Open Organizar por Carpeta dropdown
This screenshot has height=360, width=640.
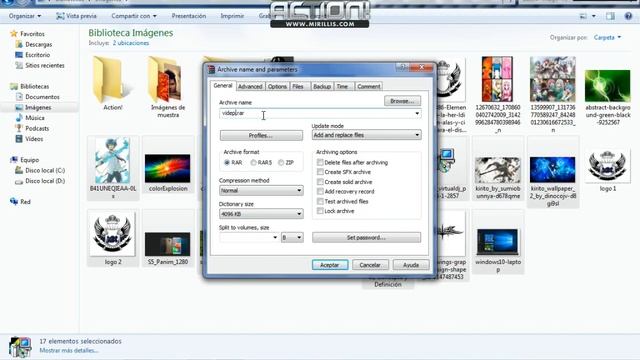[x=607, y=38]
